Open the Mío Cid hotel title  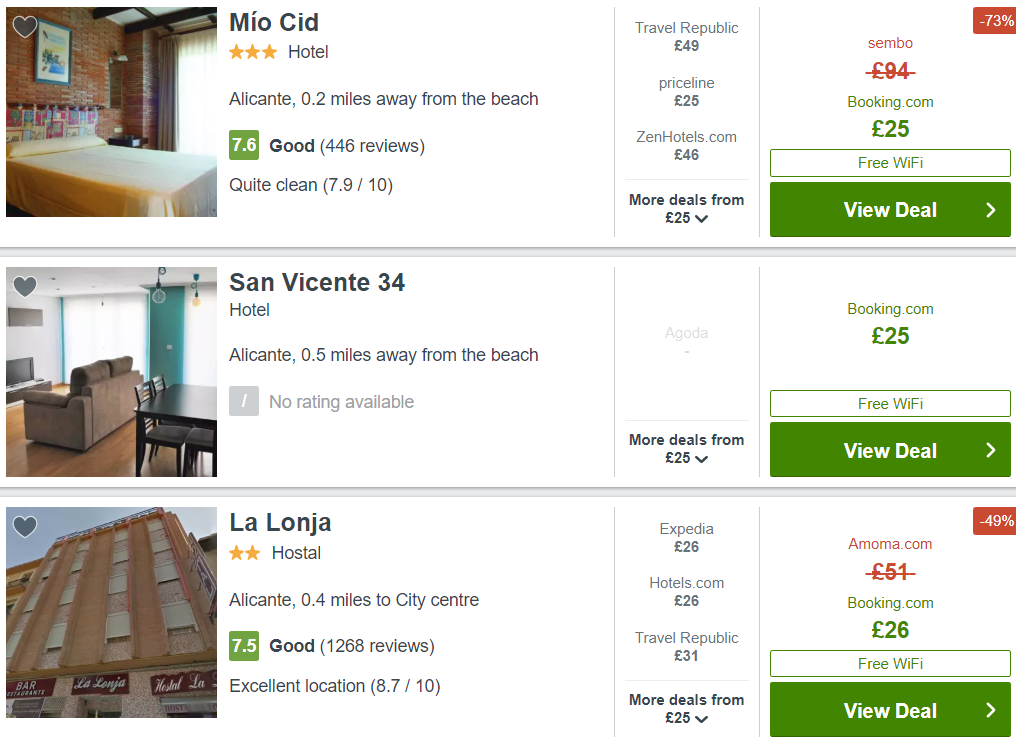pos(274,23)
